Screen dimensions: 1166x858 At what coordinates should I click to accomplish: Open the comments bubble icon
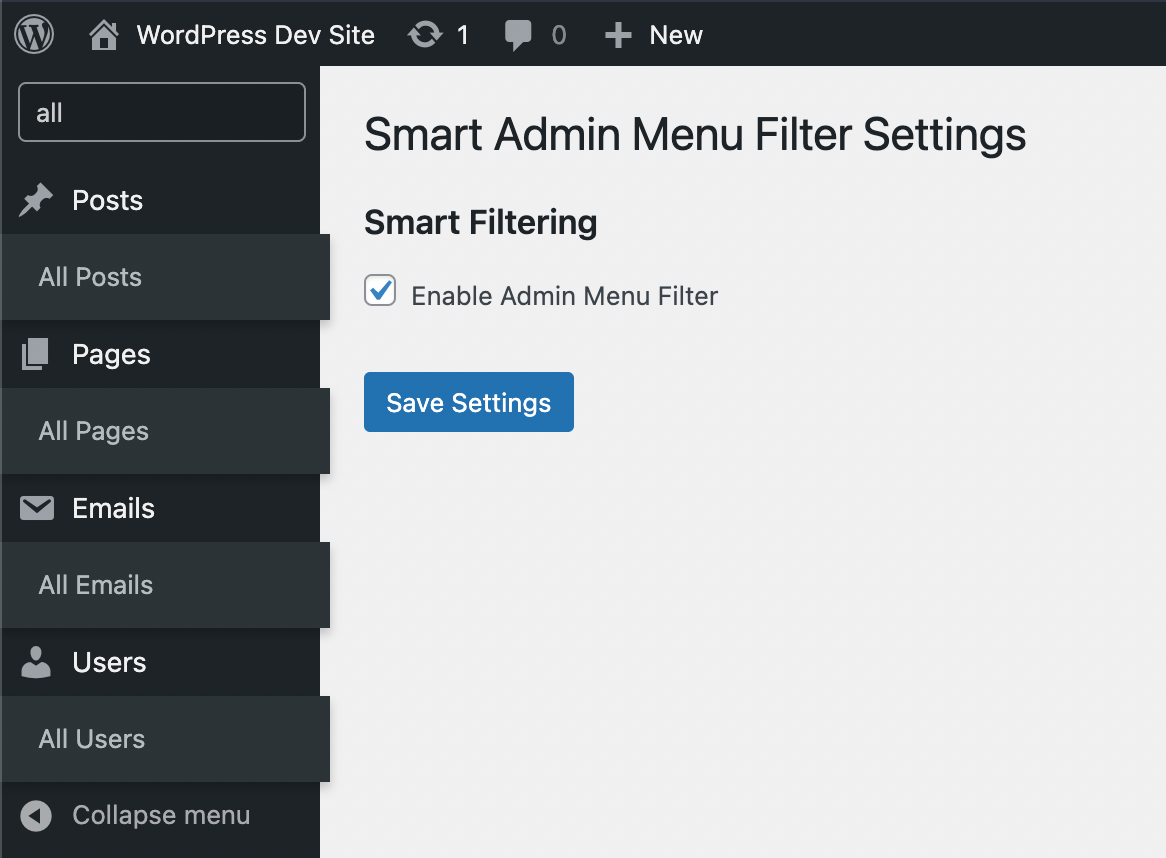pyautogui.click(x=518, y=35)
